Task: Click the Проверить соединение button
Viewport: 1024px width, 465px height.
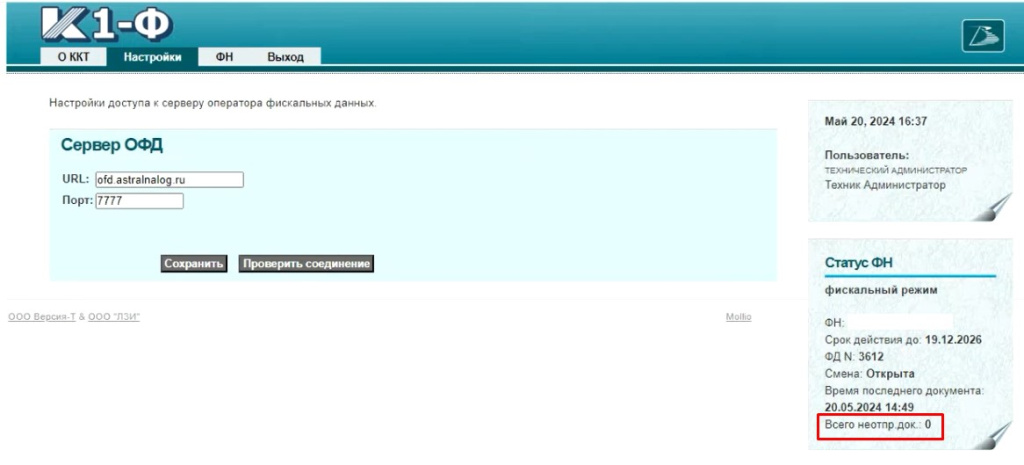Action: [306, 264]
